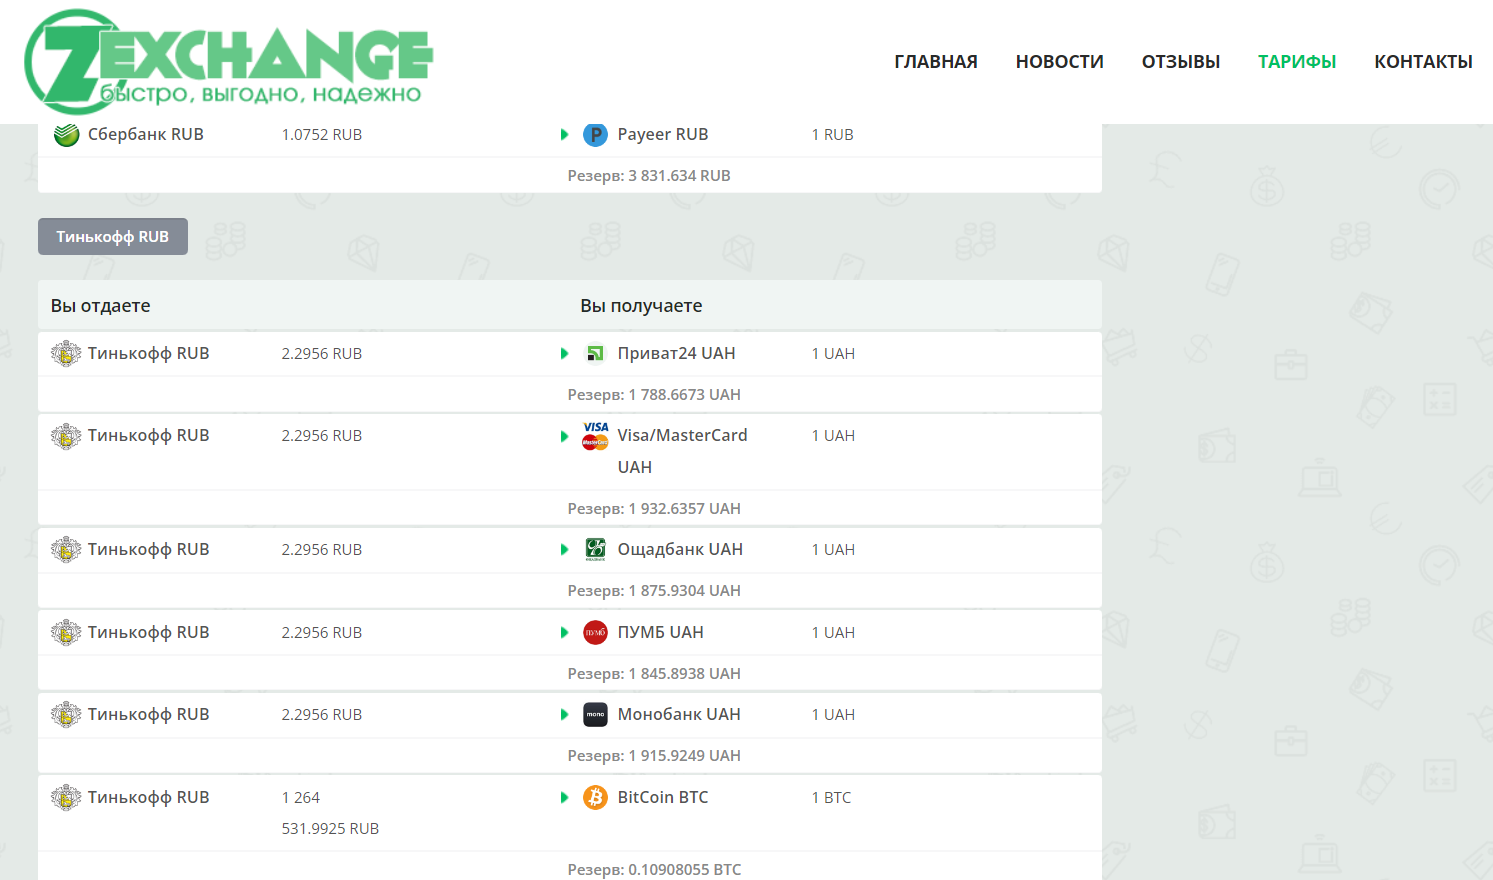This screenshot has width=1493, height=880.
Task: Click 2.2956 RUB rate in Приват24 row
Action: coord(322,354)
